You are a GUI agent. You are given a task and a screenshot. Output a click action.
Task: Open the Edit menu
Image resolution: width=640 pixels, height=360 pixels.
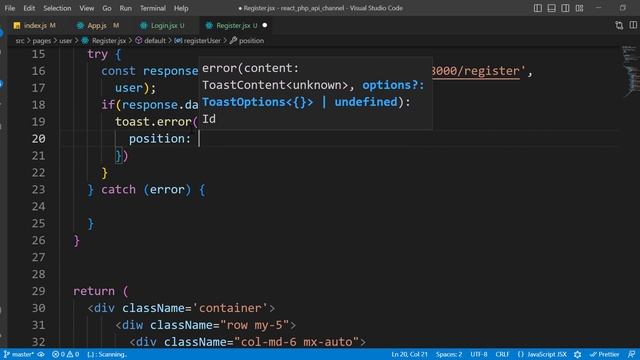pos(29,8)
